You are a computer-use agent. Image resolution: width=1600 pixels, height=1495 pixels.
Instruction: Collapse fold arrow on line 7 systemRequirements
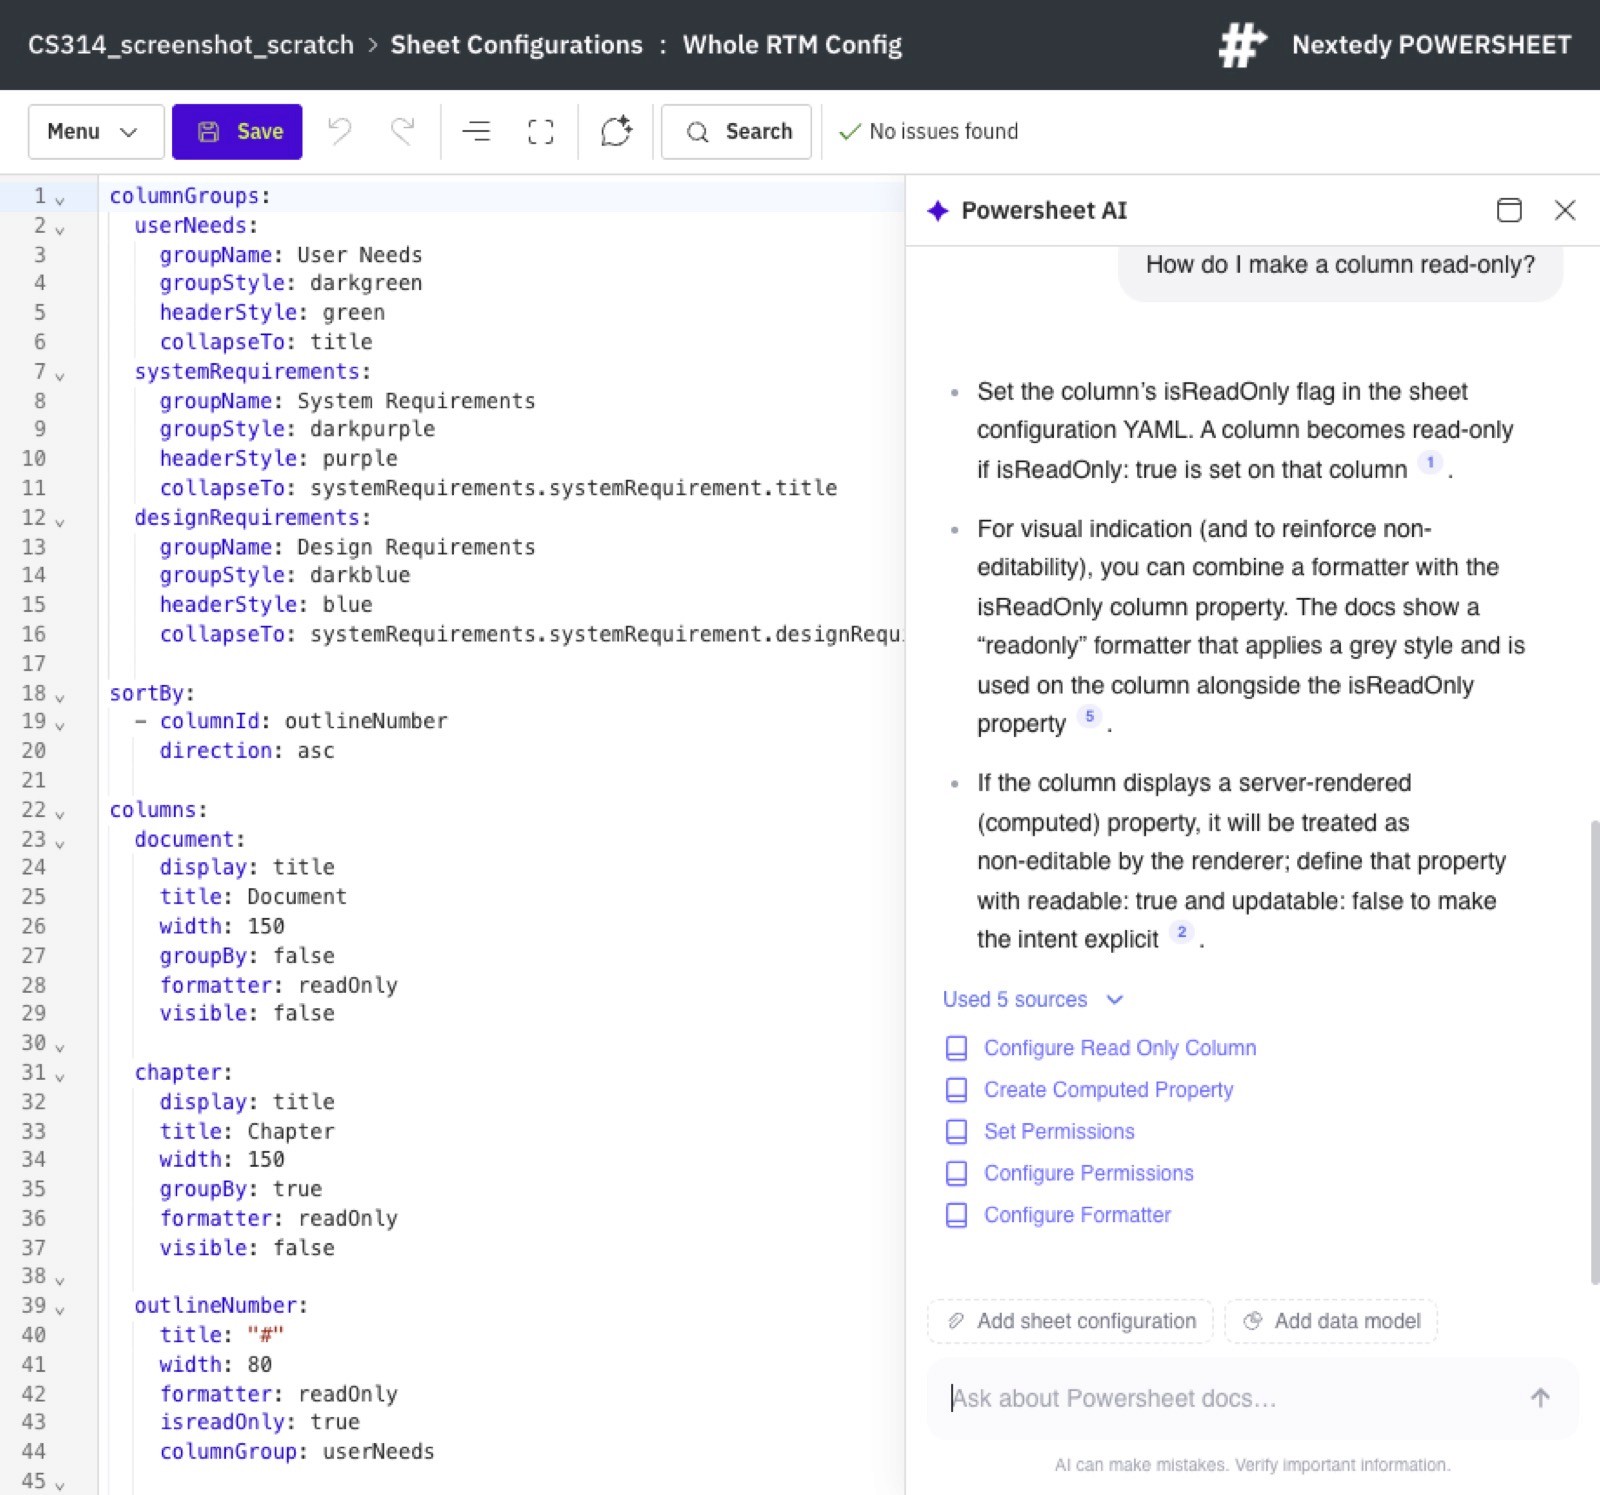point(60,375)
